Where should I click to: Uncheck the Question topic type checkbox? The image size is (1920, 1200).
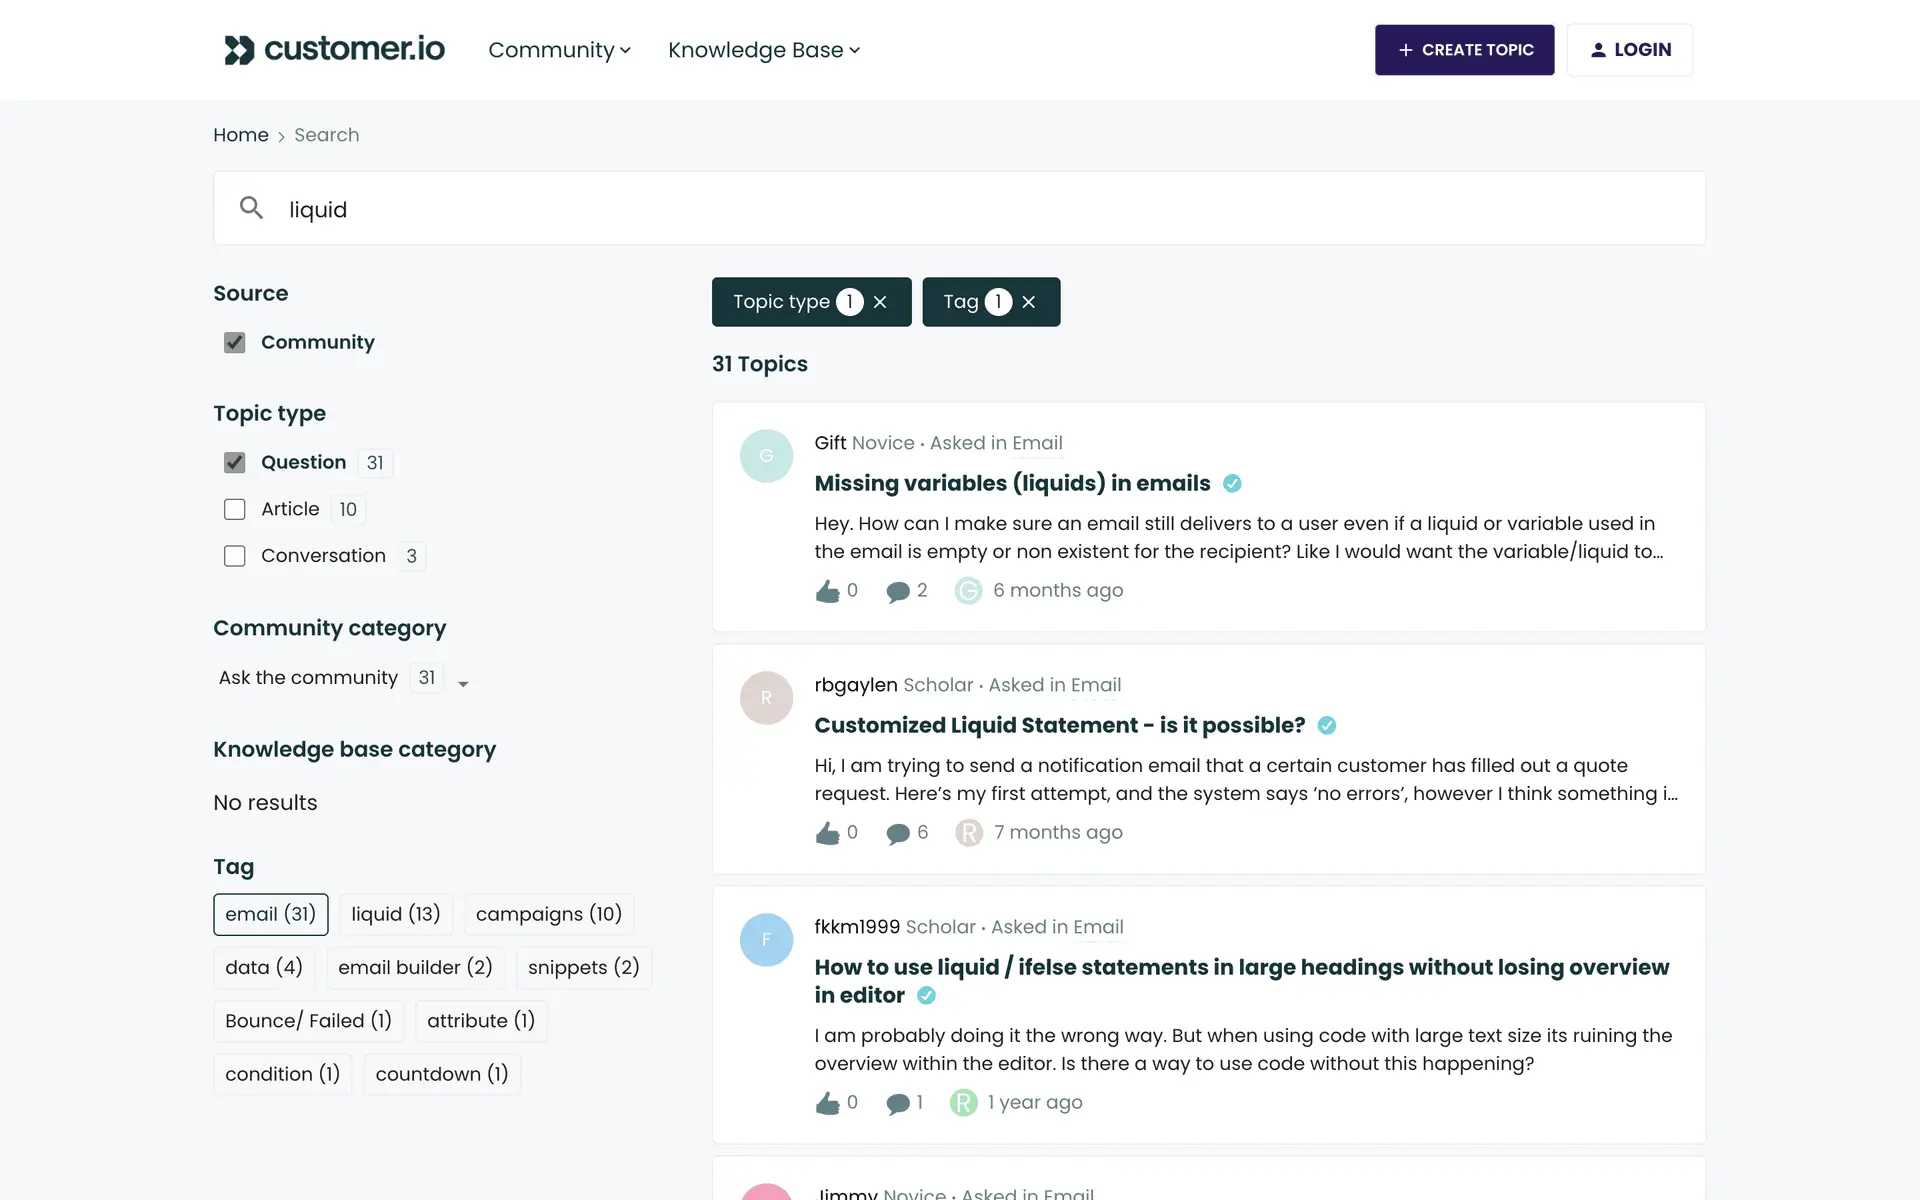coord(235,463)
